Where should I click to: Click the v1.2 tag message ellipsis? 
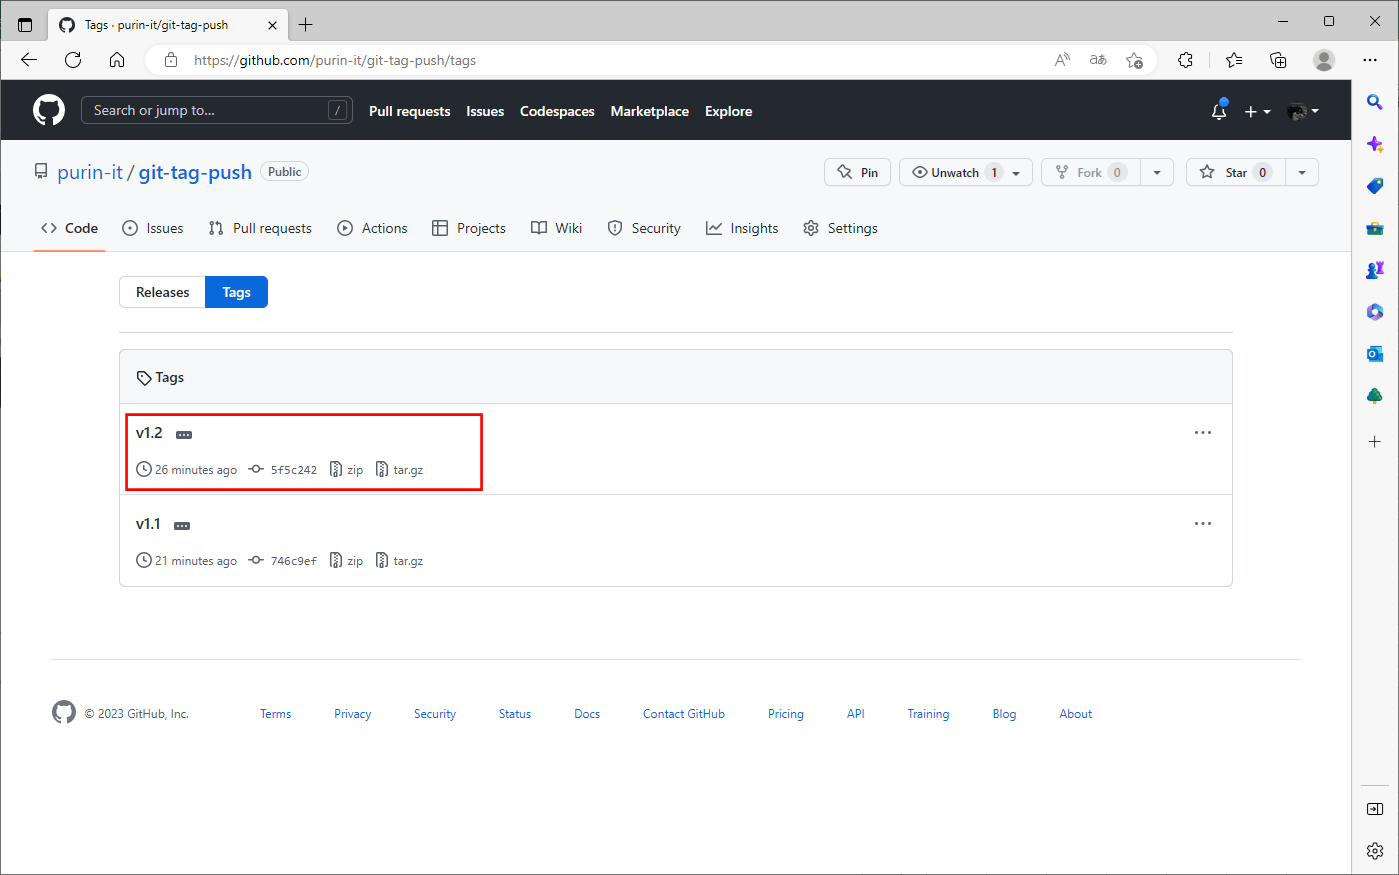tap(184, 435)
